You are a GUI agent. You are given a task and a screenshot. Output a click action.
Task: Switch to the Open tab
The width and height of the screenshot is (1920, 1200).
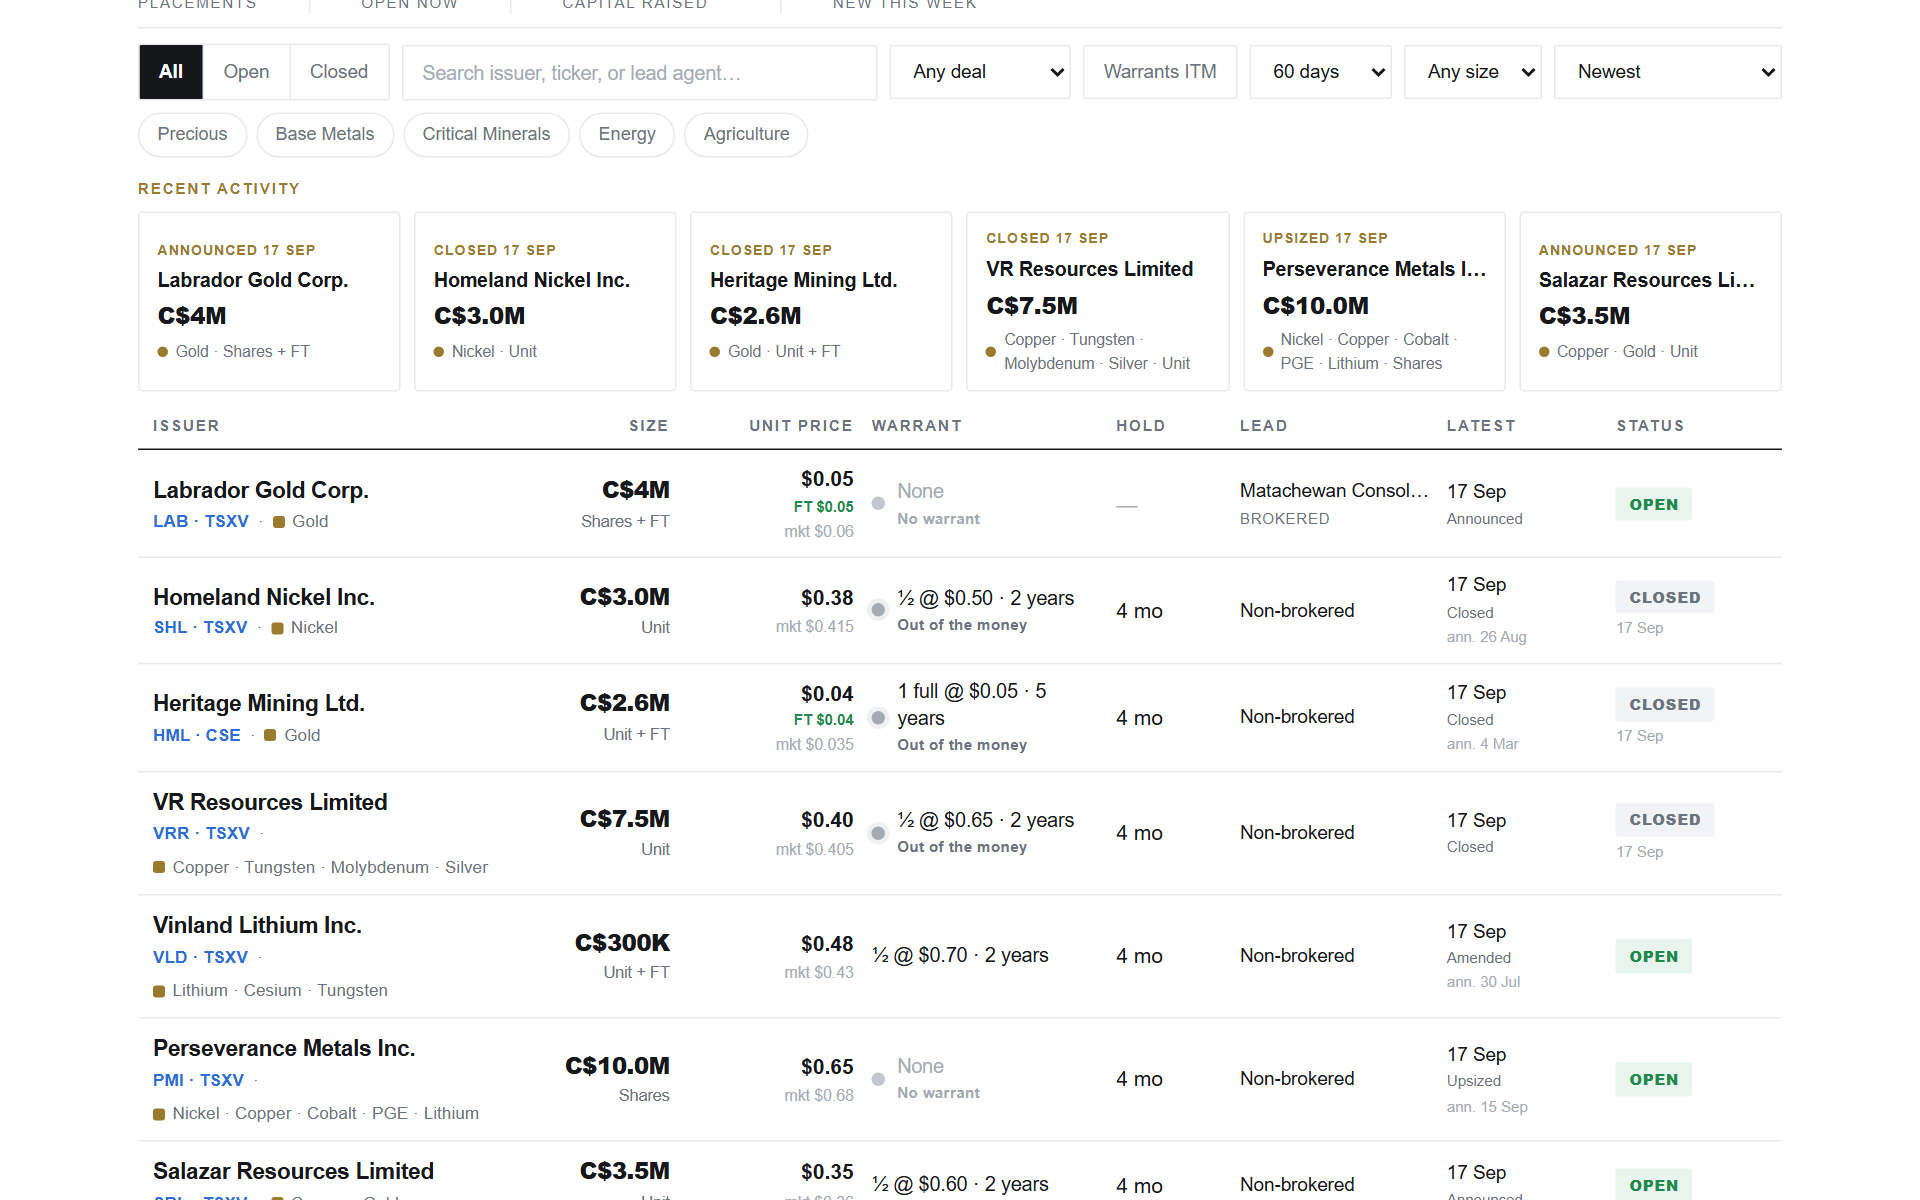(246, 72)
